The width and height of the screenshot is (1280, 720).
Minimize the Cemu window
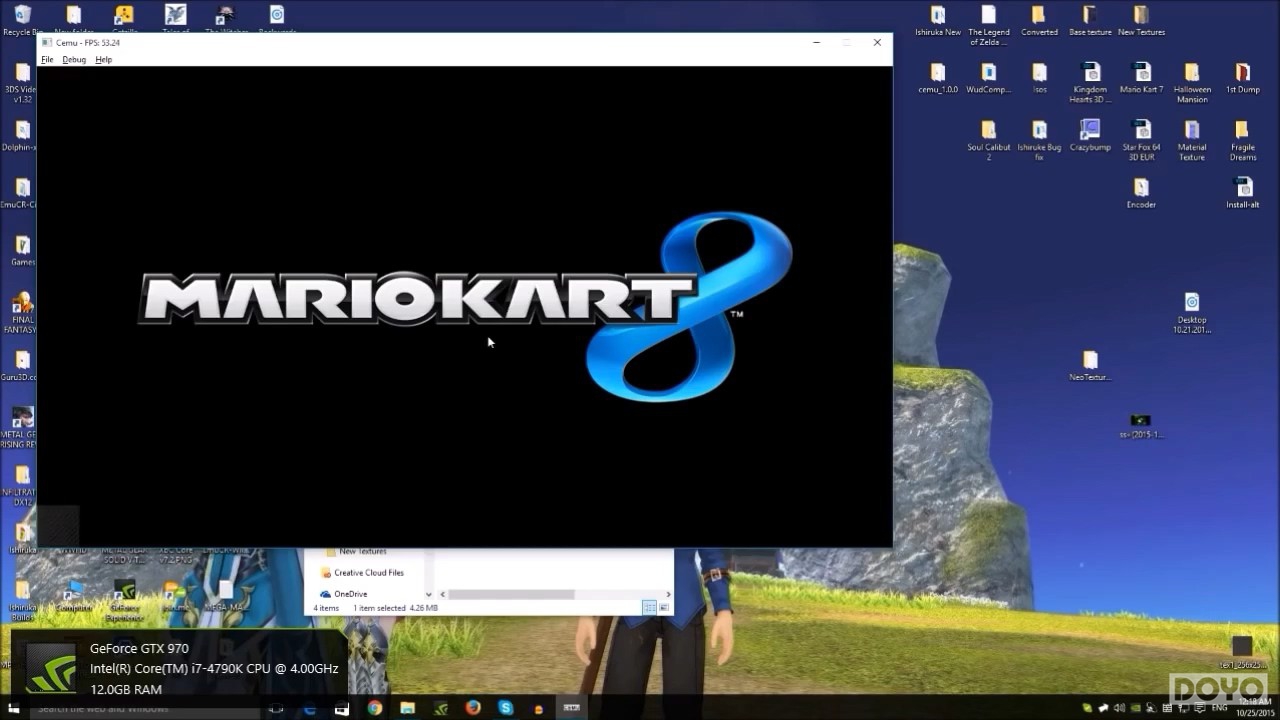pyautogui.click(x=817, y=43)
